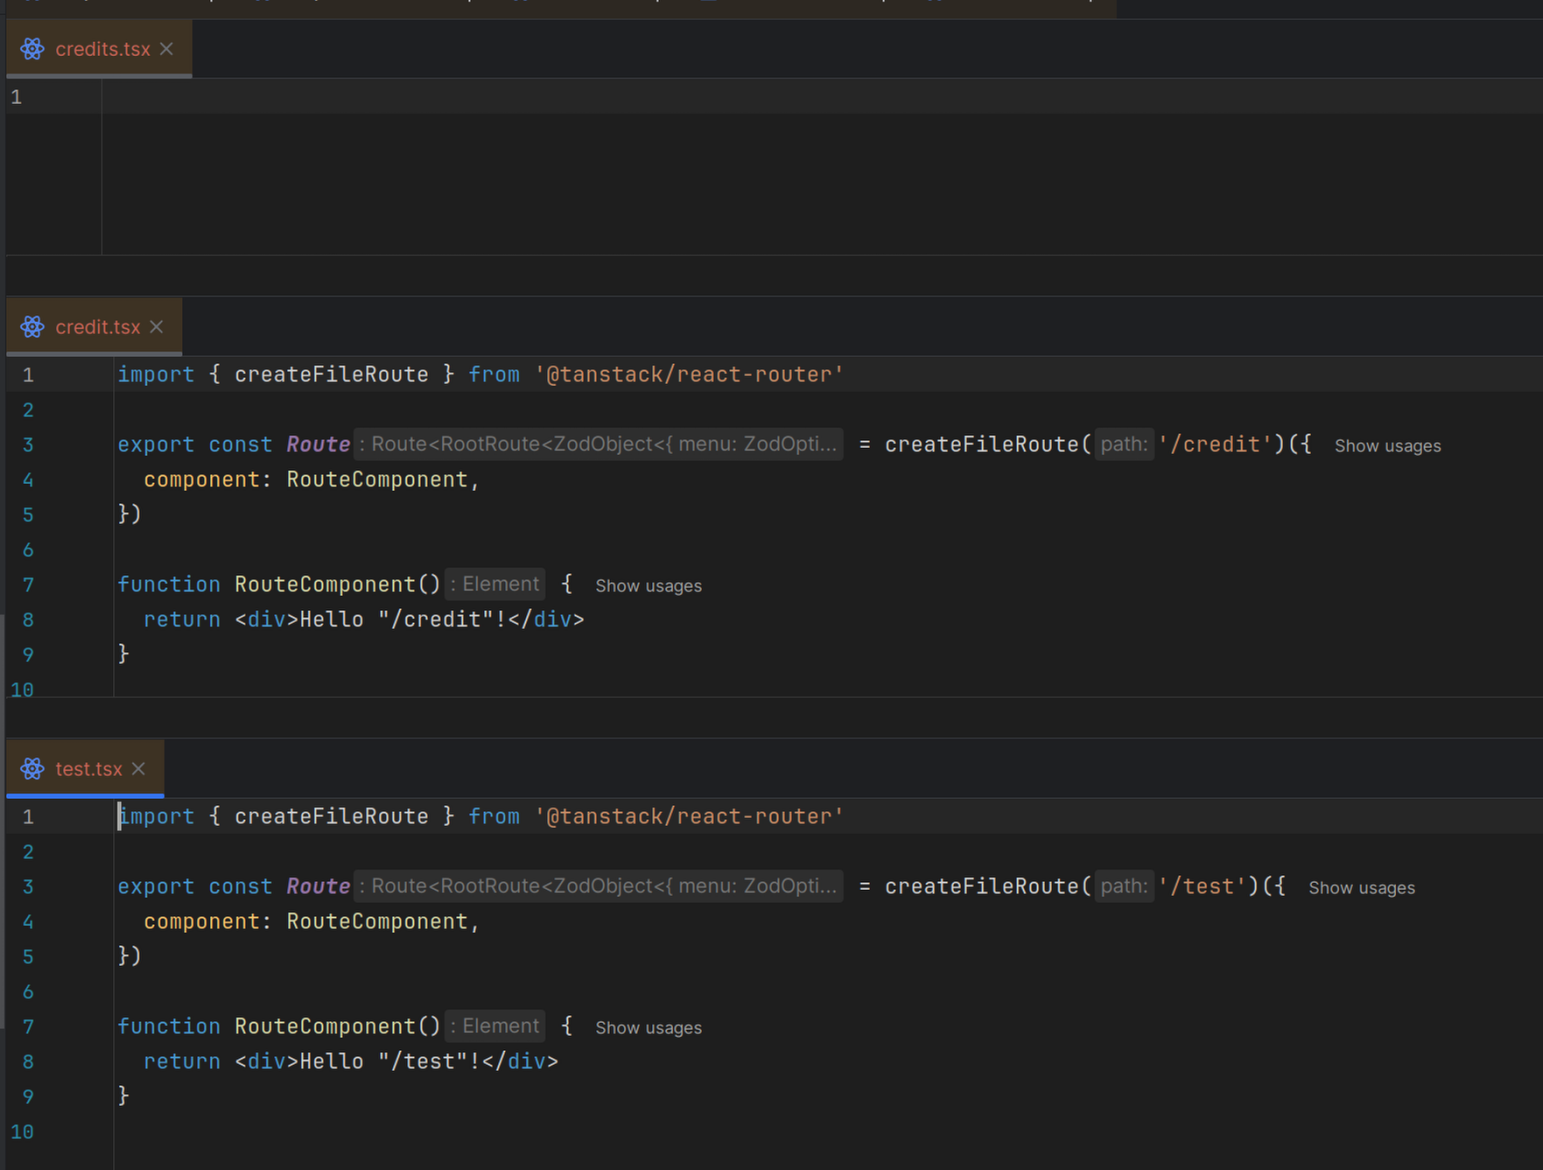Click Show usages beside RouteComponent in test.tsx
Screen dimensions: 1543x1170
point(648,1028)
